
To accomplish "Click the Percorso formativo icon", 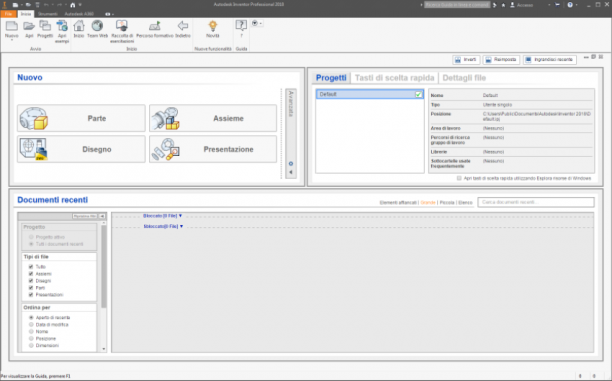I will point(155,26).
